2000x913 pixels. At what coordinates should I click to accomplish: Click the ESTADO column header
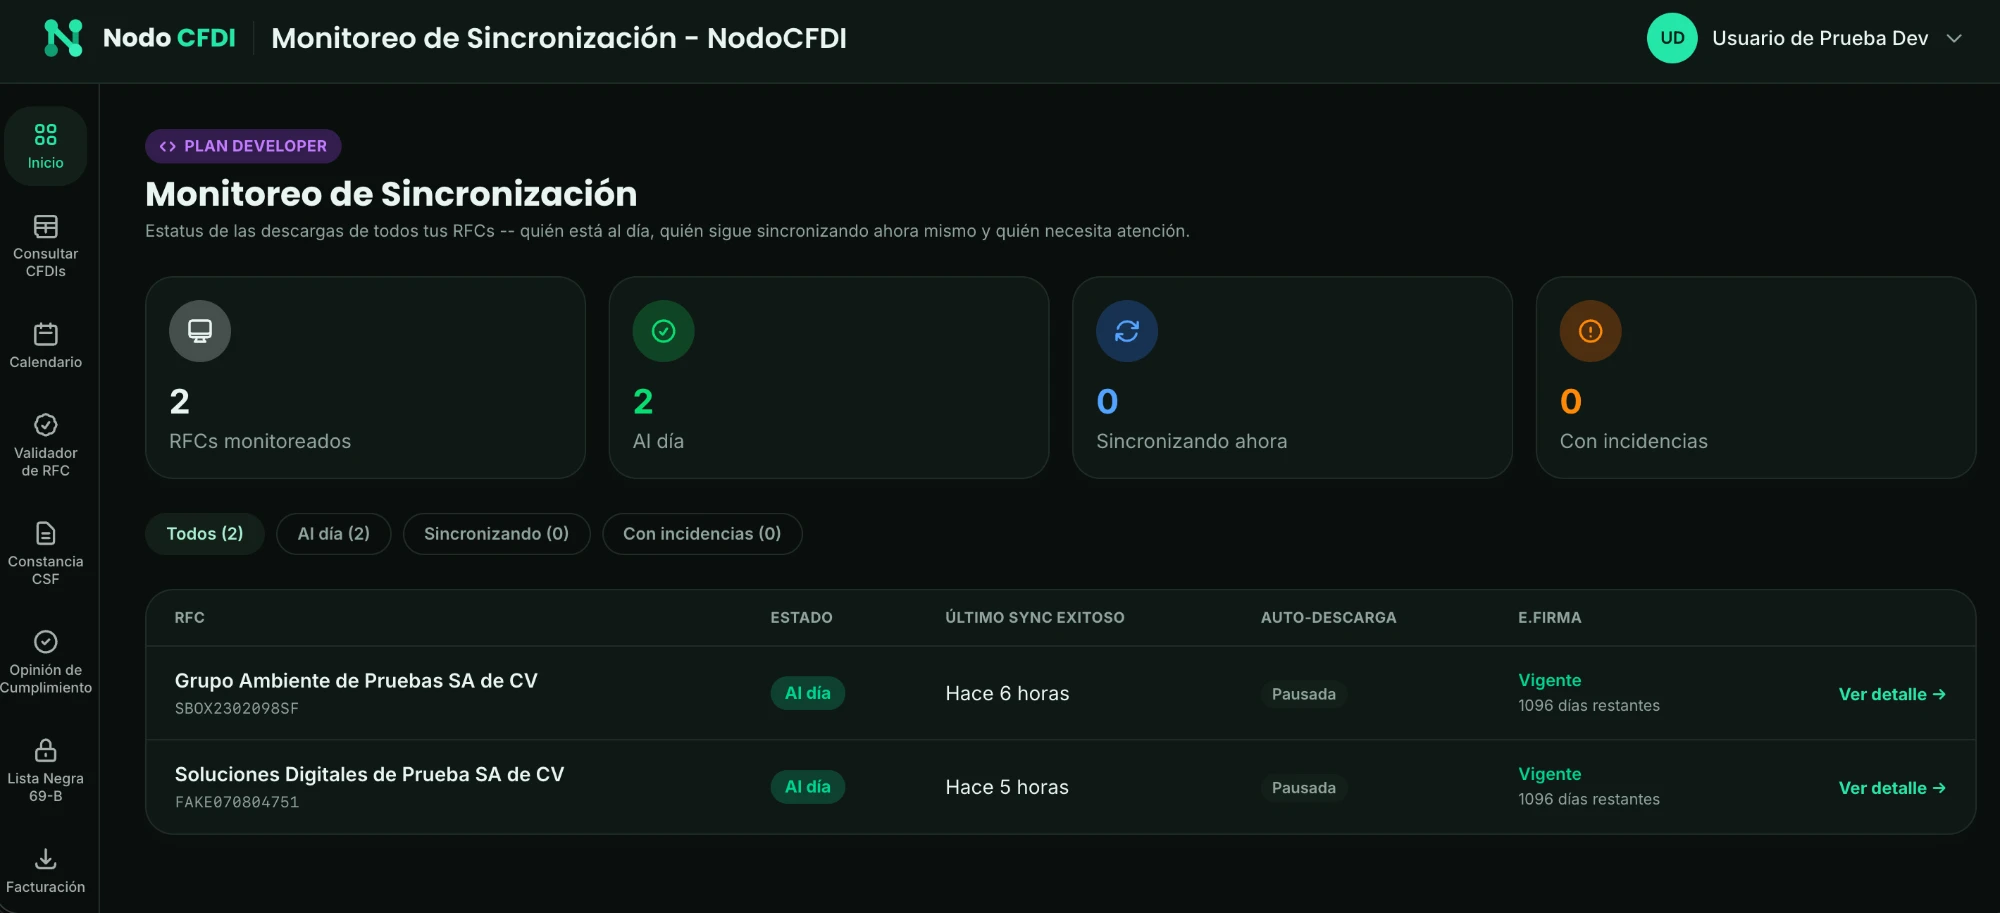coord(801,618)
